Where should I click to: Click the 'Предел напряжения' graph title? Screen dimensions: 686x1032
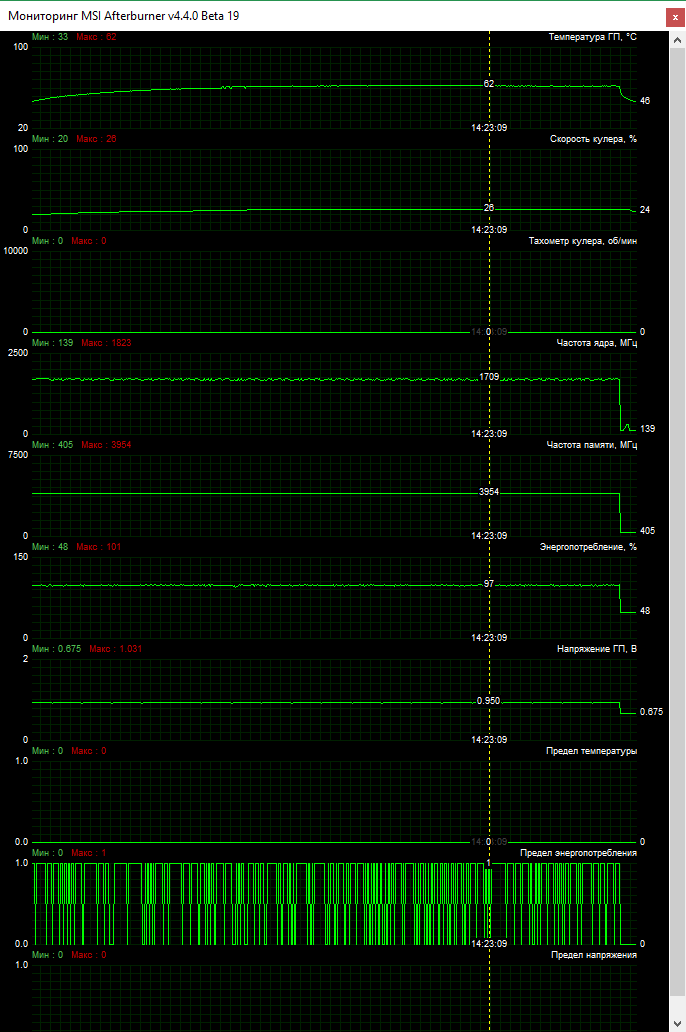[594, 955]
